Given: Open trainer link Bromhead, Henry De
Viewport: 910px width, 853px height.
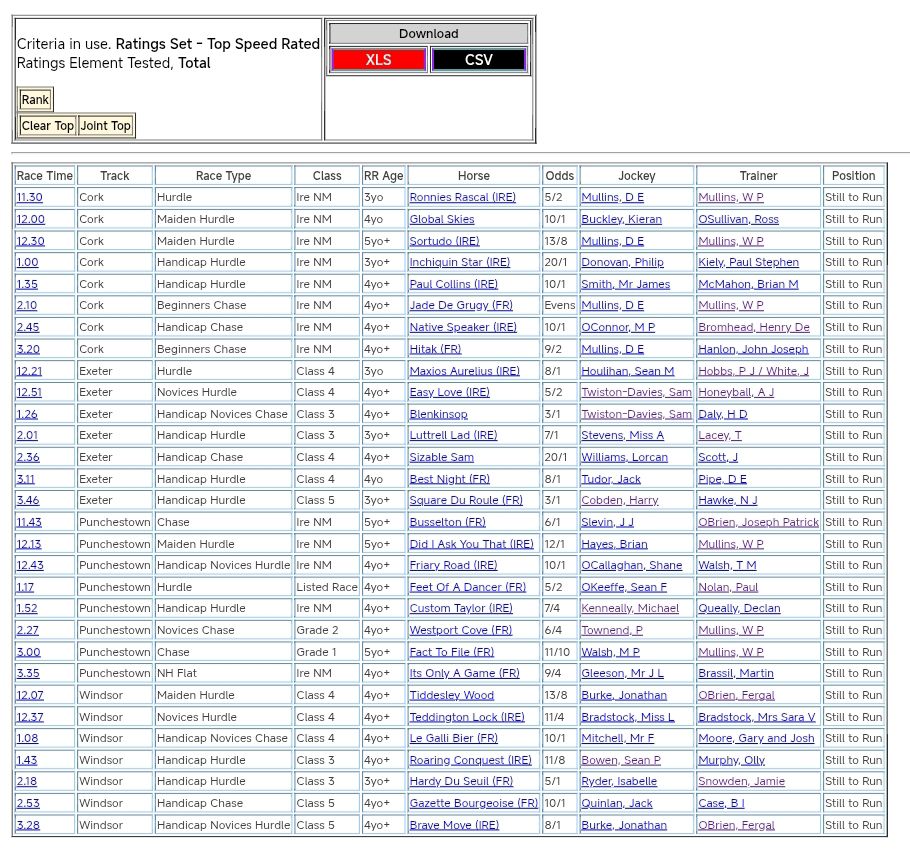Looking at the screenshot, I should pyautogui.click(x=754, y=328).
